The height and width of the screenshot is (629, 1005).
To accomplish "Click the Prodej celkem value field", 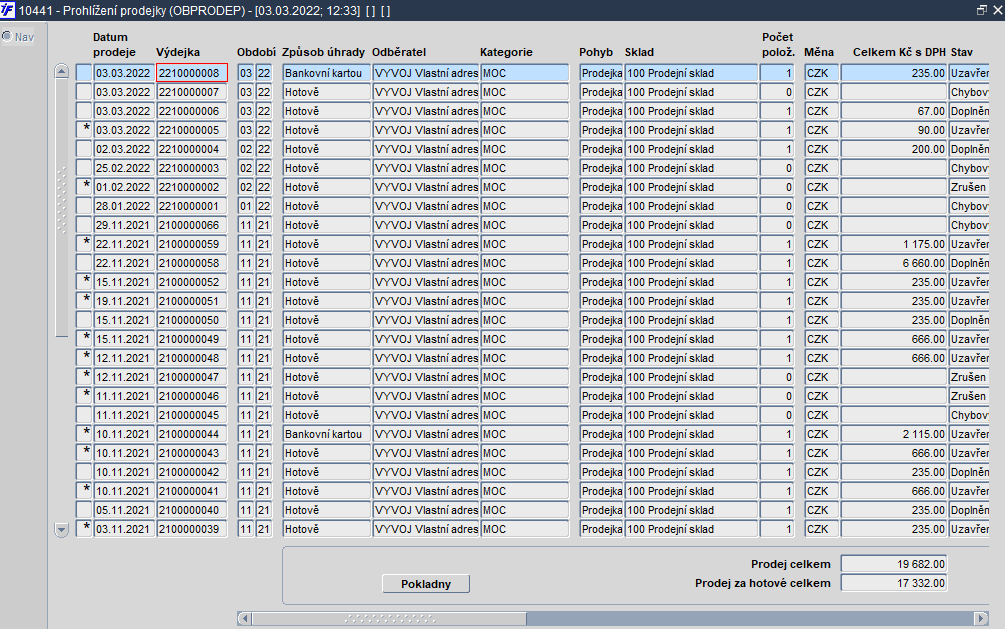I will pyautogui.click(x=893, y=564).
